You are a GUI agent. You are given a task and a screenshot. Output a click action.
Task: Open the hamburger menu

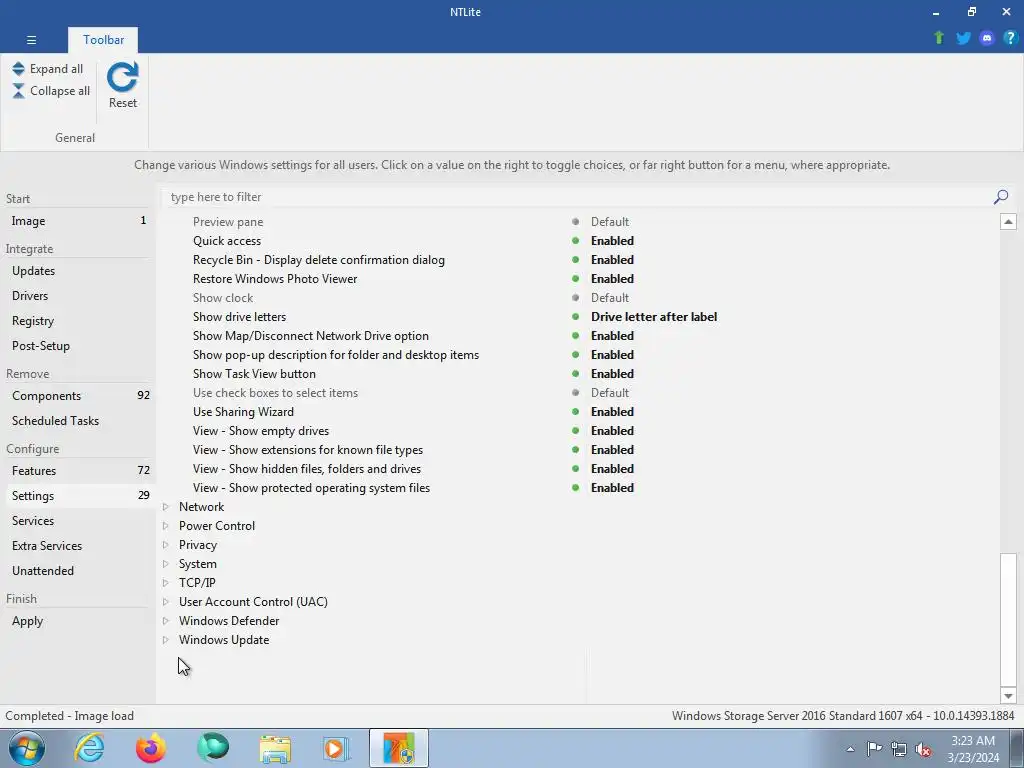(x=31, y=40)
